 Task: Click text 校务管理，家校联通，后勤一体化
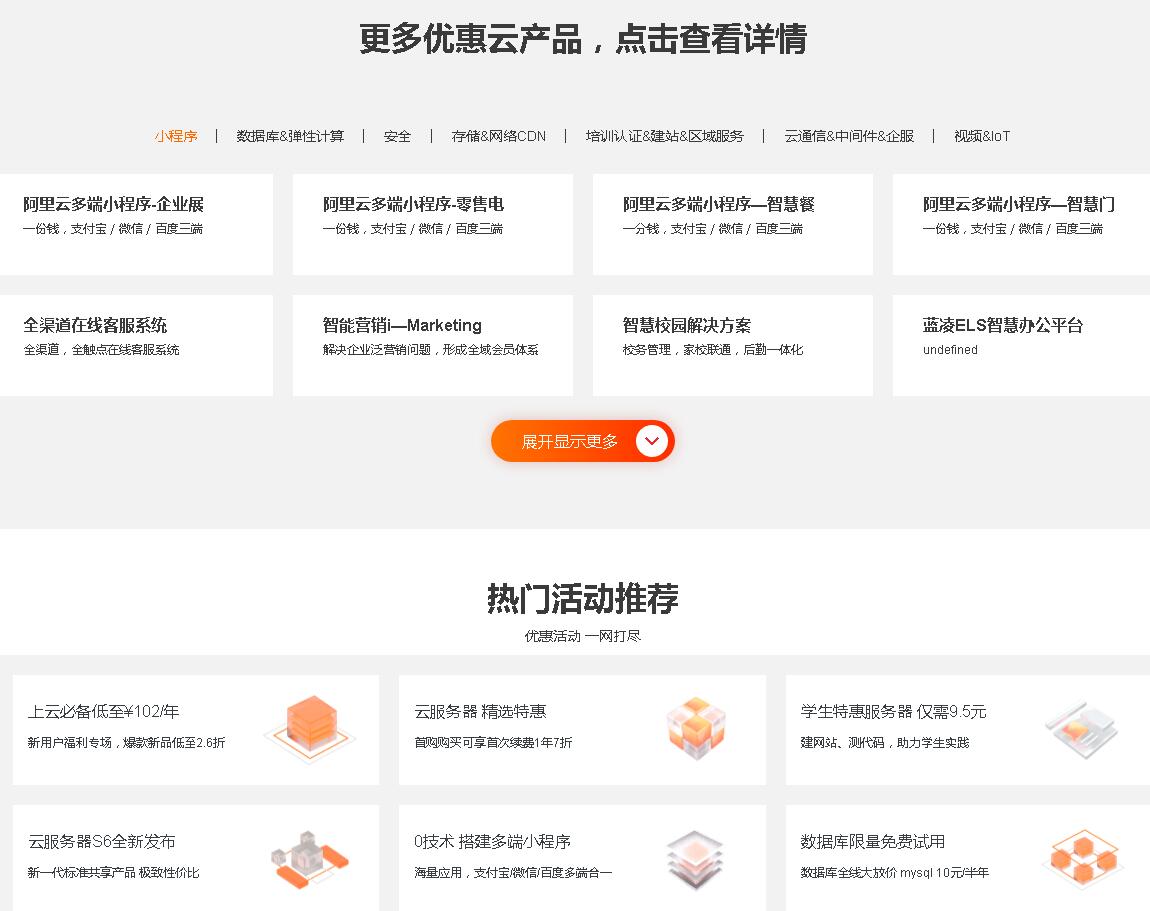(x=713, y=349)
